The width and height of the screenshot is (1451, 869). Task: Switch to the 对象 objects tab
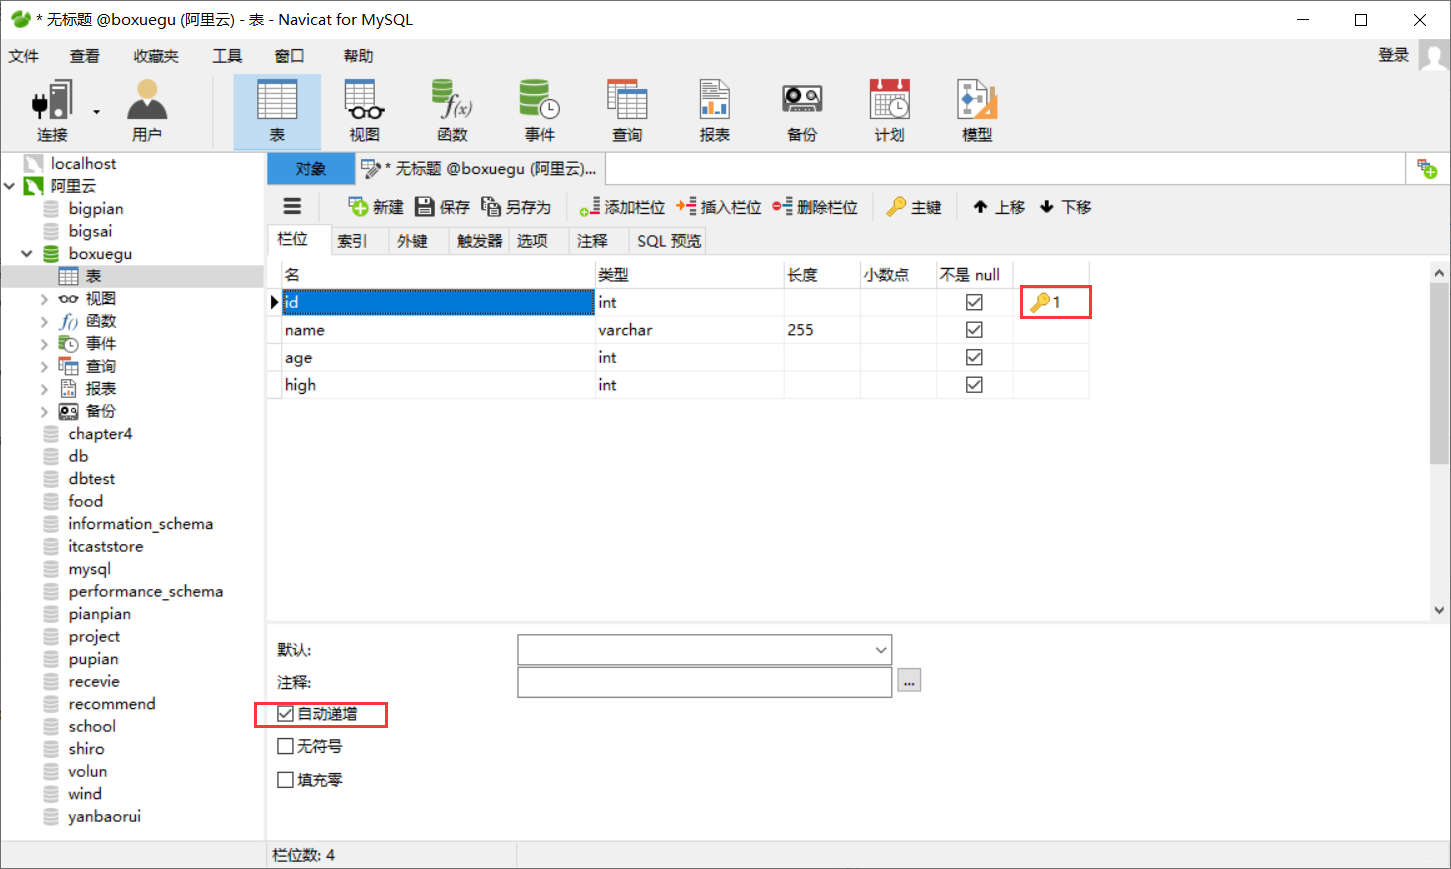[x=311, y=169]
